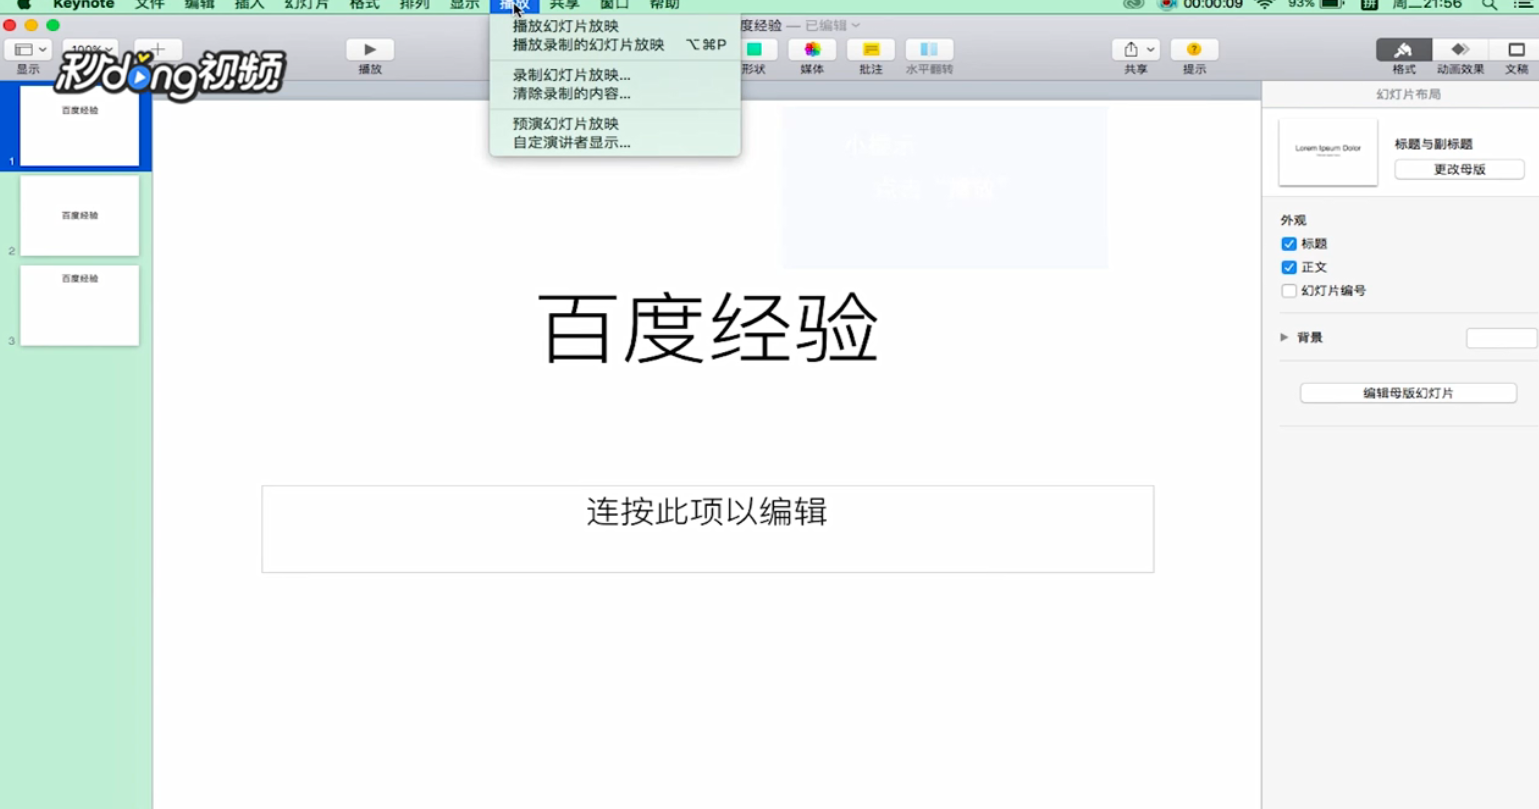This screenshot has width=1539, height=809.
Task: Open the 窗口 (Window) menu
Action: point(614,5)
